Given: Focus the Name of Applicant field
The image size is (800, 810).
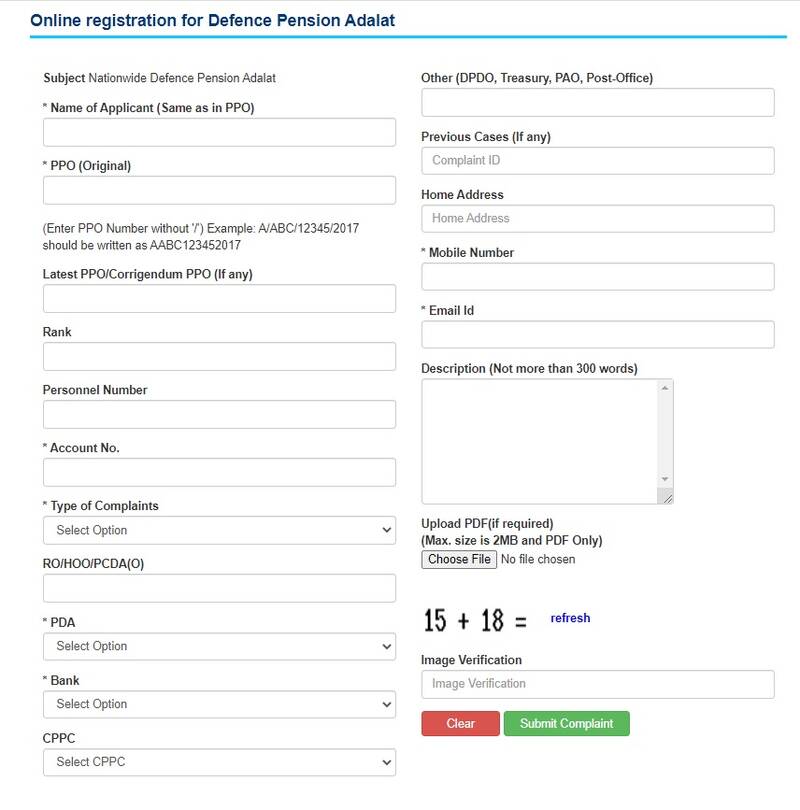Looking at the screenshot, I should [x=219, y=132].
